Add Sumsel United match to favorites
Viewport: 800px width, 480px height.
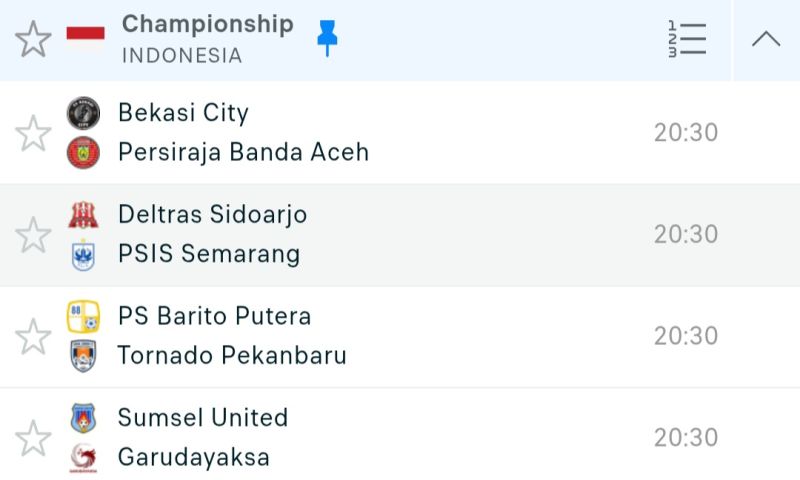(x=33, y=438)
